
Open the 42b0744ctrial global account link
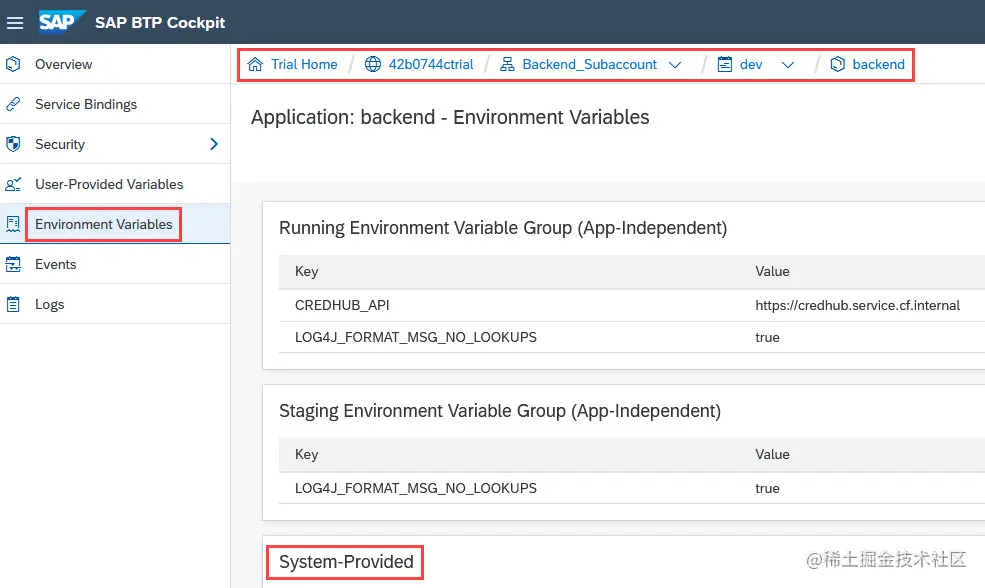pos(431,64)
